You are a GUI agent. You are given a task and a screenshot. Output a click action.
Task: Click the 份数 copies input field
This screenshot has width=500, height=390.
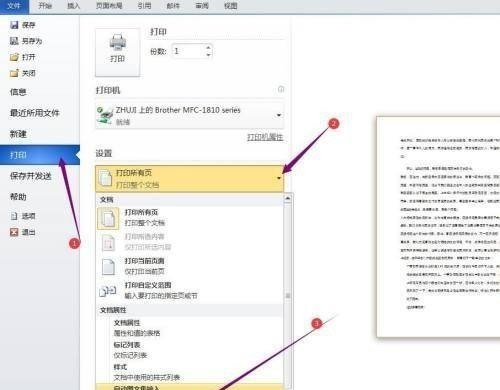[188, 51]
